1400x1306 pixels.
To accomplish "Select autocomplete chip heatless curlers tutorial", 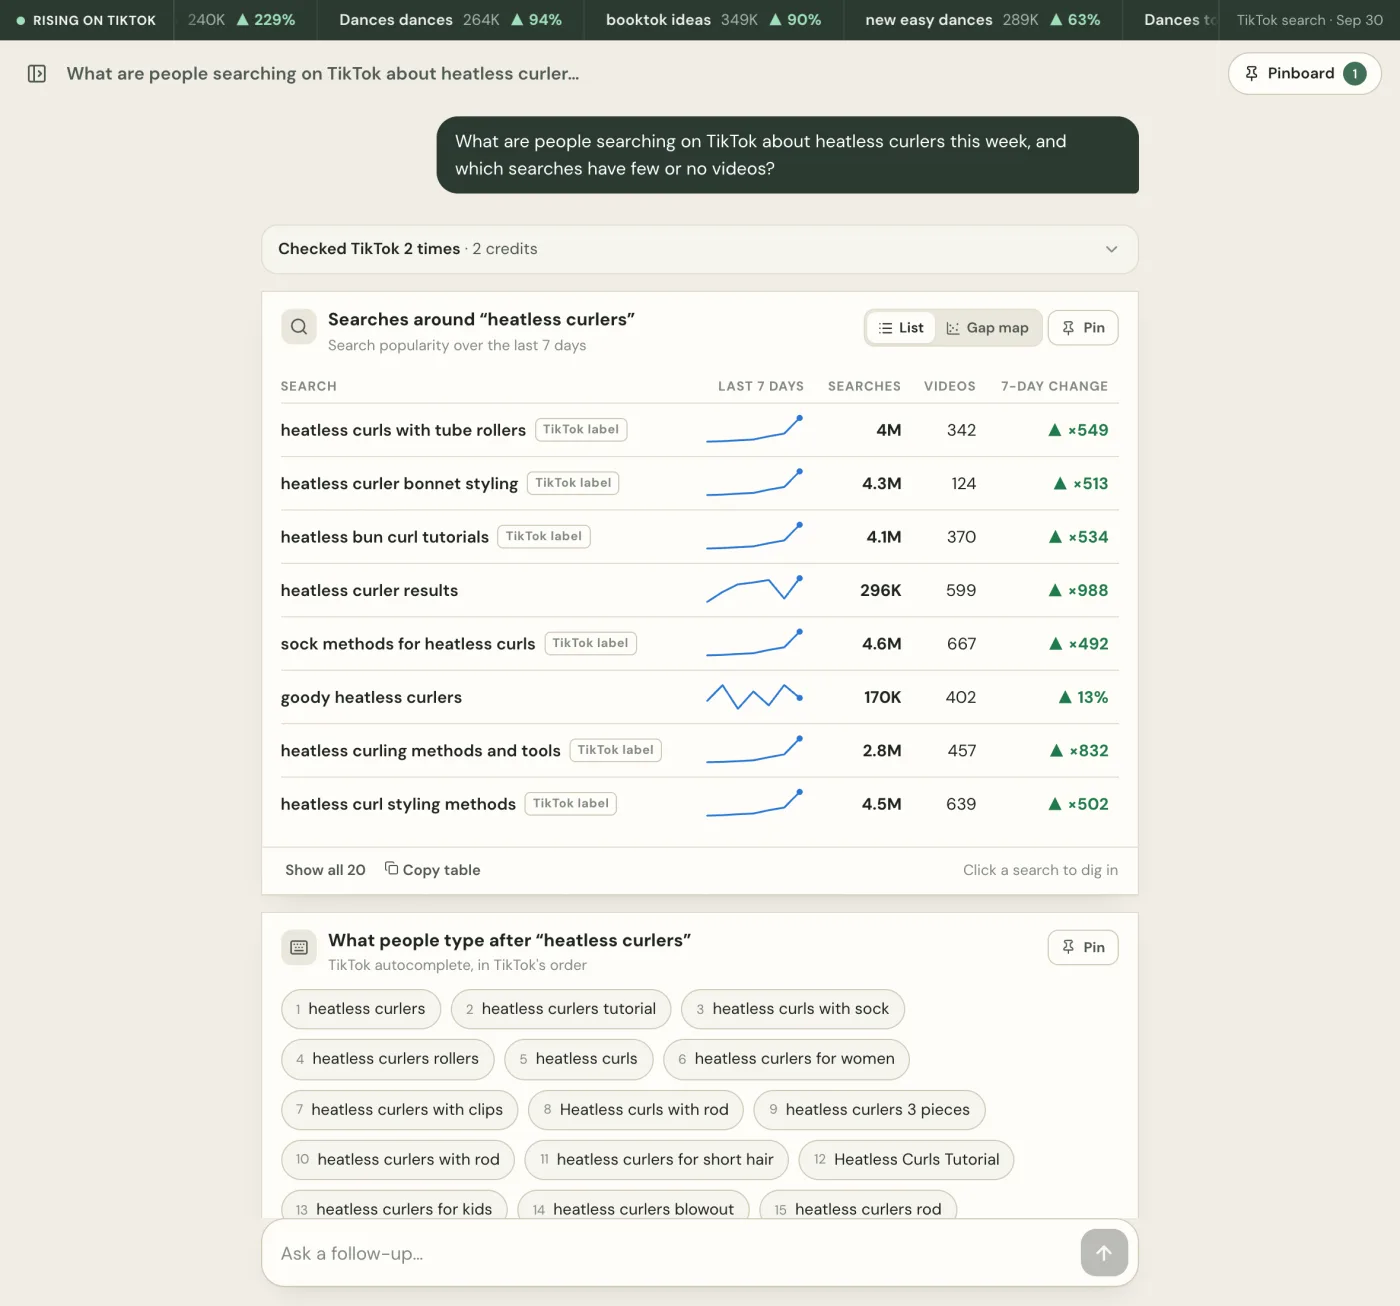I will click(560, 1009).
